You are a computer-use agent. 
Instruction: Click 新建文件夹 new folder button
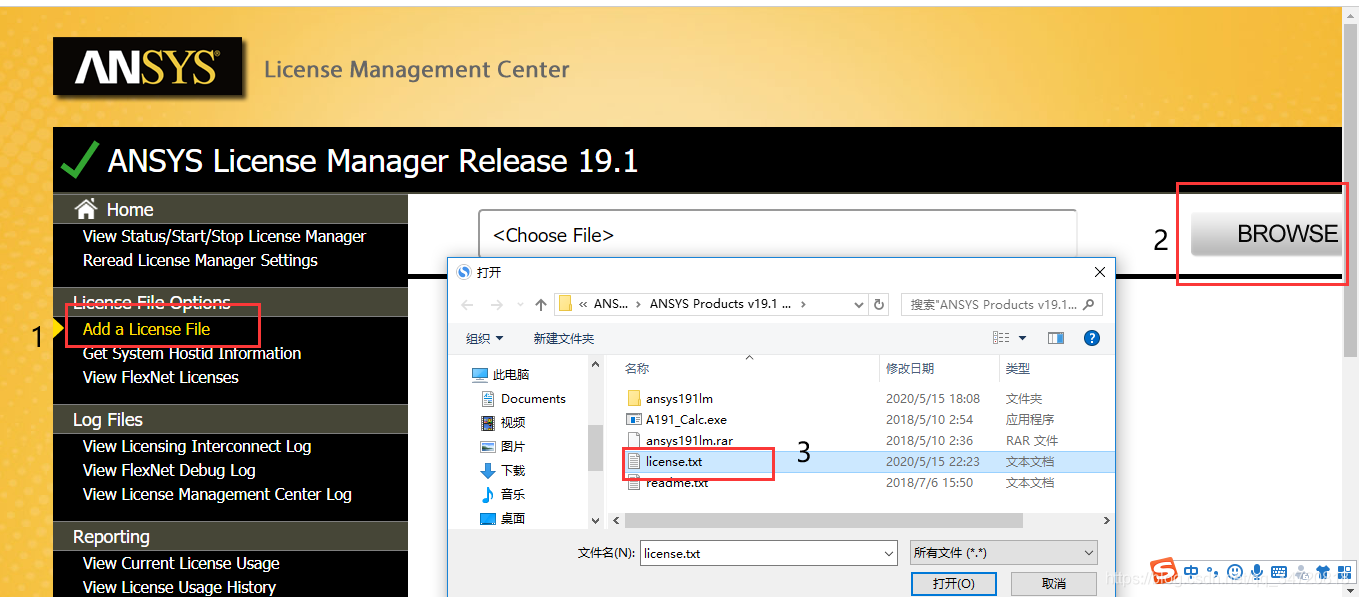pyautogui.click(x=564, y=338)
